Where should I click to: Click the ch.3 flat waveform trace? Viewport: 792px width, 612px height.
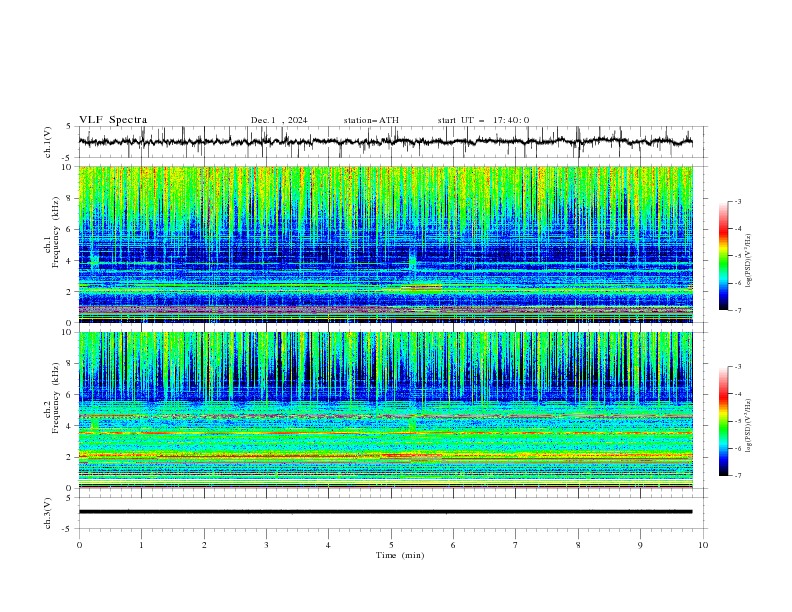pyautogui.click(x=385, y=512)
